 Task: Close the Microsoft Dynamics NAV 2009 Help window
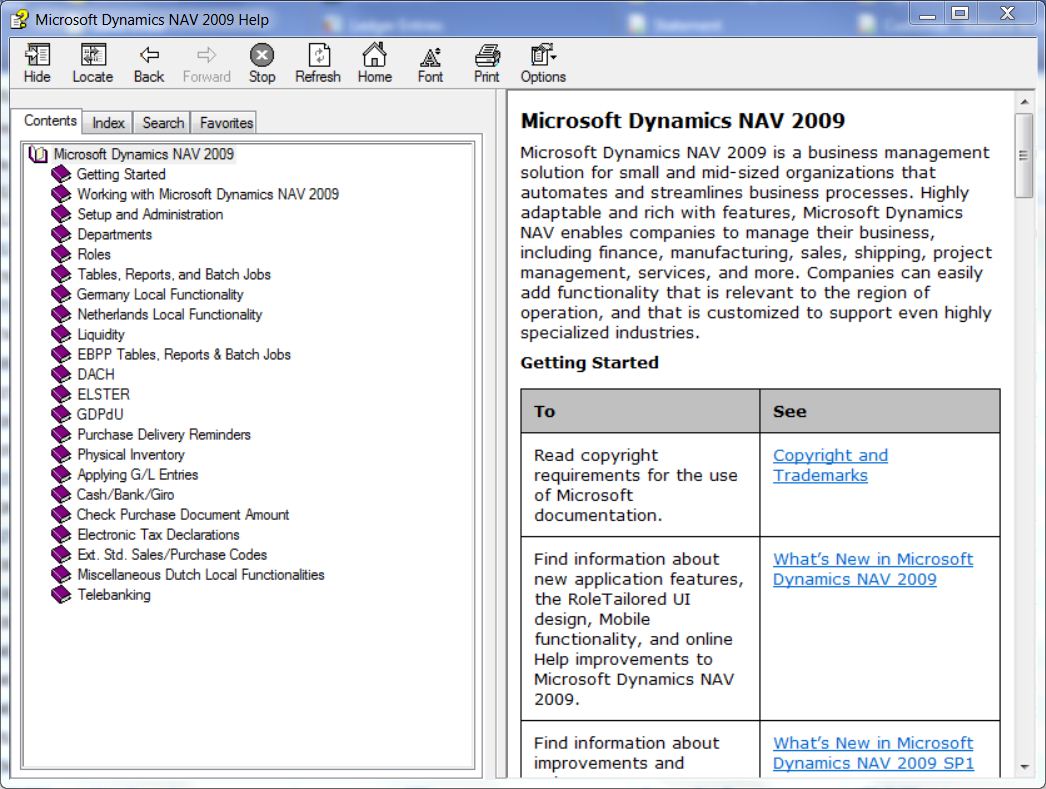(1007, 14)
